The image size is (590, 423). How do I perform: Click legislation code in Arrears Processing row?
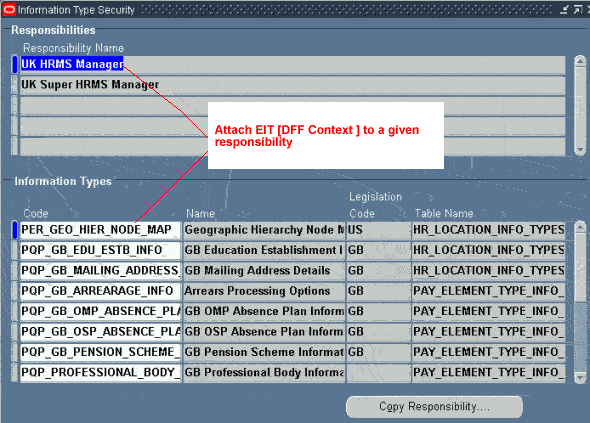tap(378, 291)
